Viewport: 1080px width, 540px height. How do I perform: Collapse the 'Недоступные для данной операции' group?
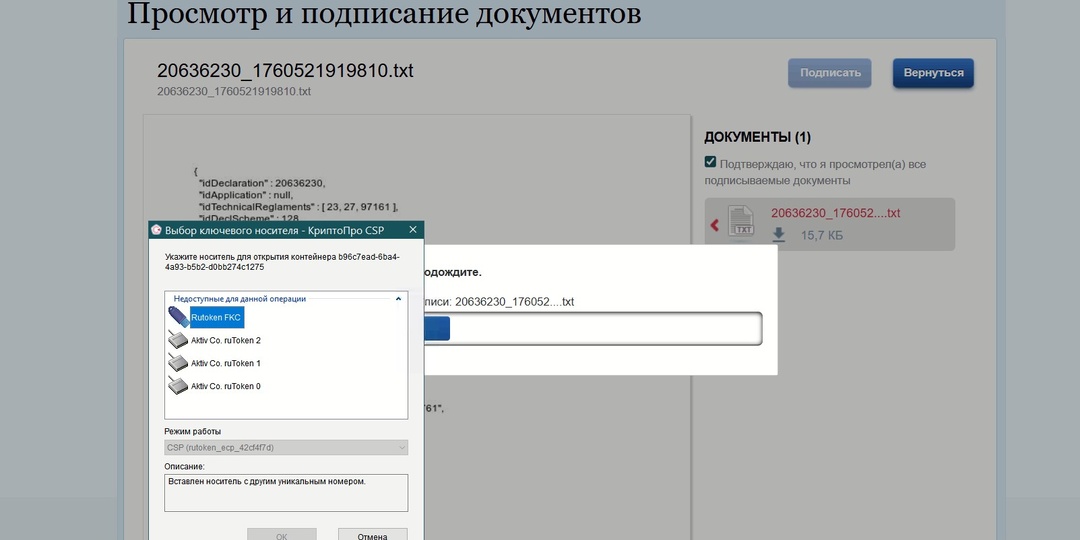pyautogui.click(x=398, y=299)
